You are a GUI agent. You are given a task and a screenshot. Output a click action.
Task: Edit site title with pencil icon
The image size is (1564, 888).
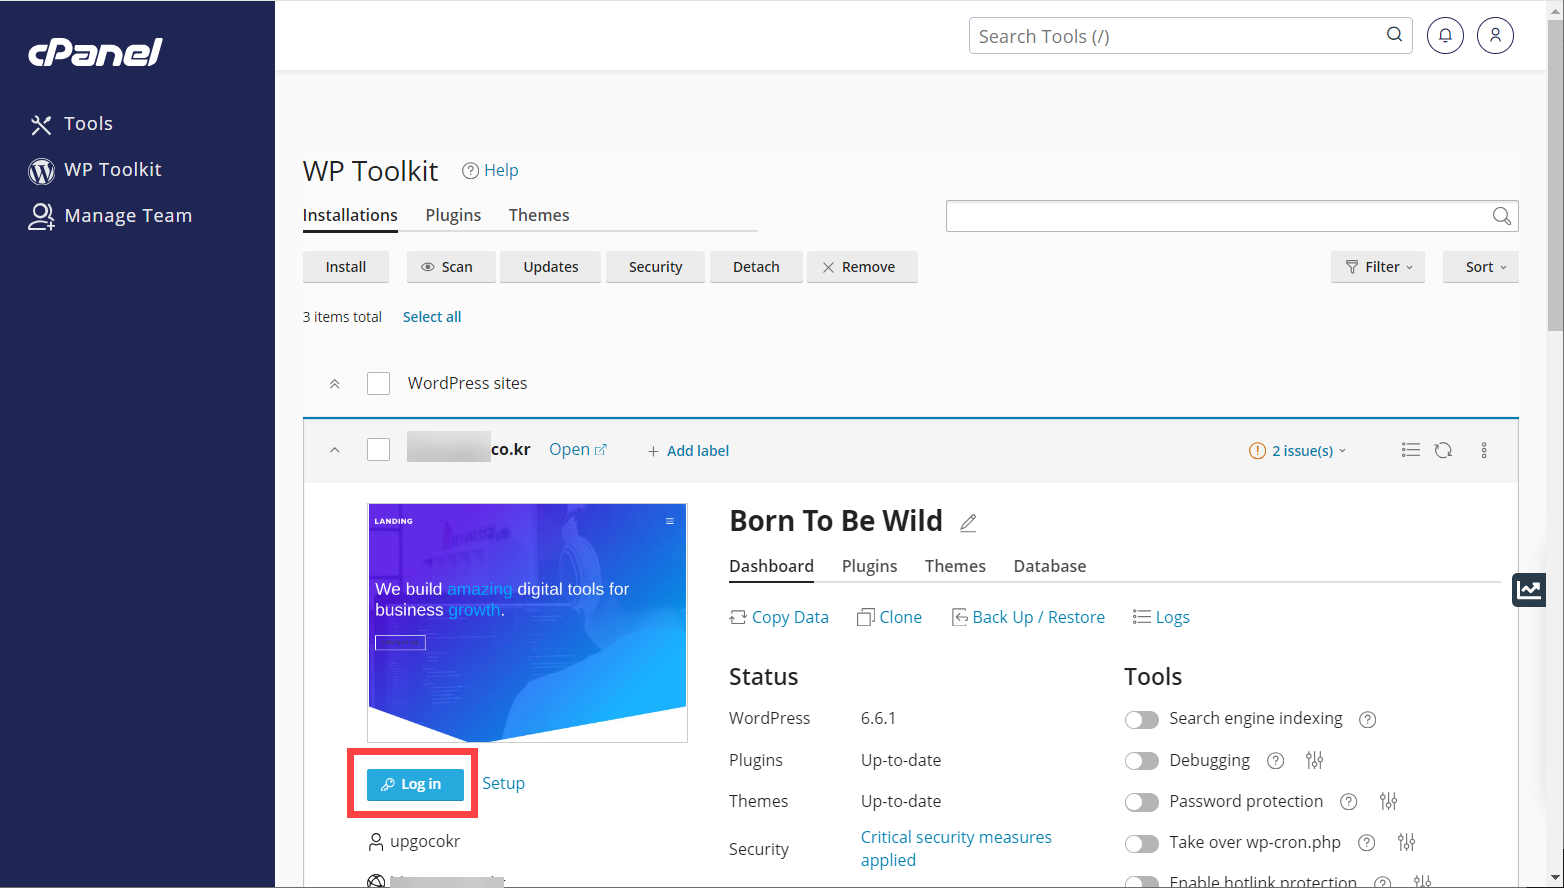point(968,523)
